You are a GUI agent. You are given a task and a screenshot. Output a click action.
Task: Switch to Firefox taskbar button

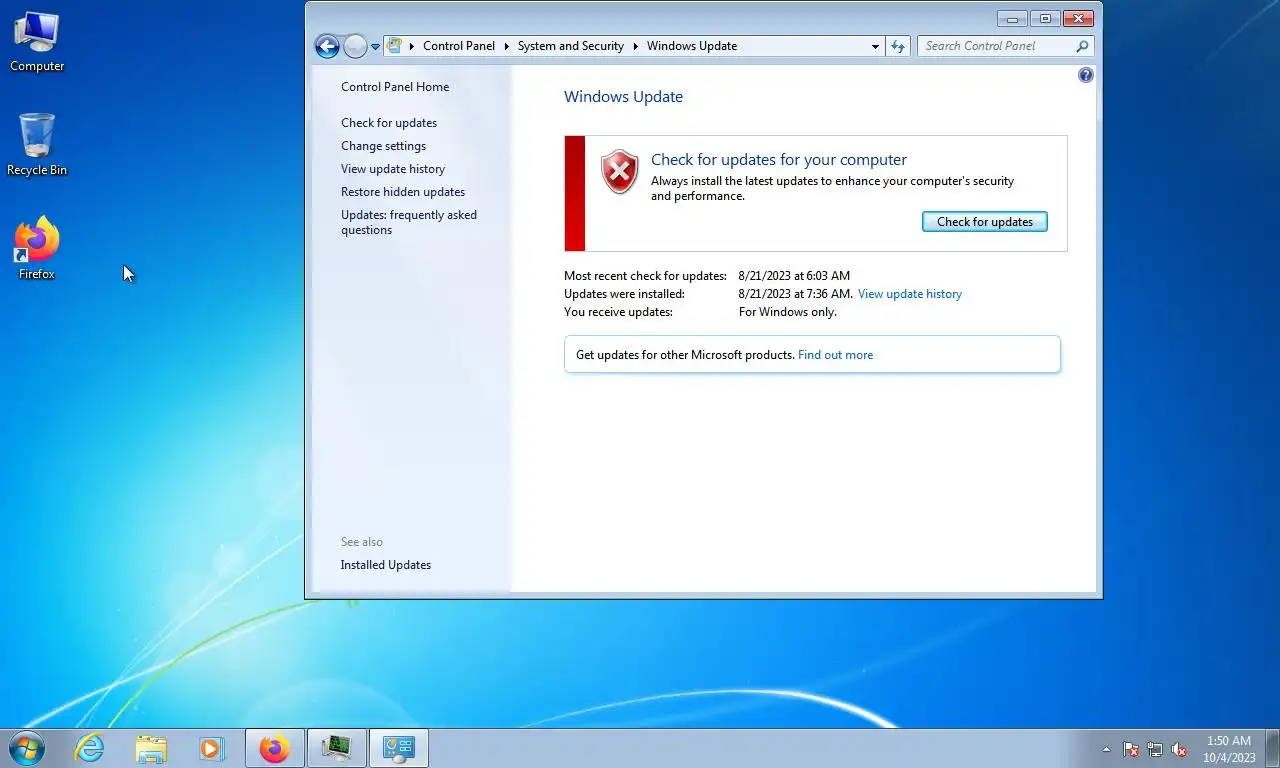click(274, 748)
